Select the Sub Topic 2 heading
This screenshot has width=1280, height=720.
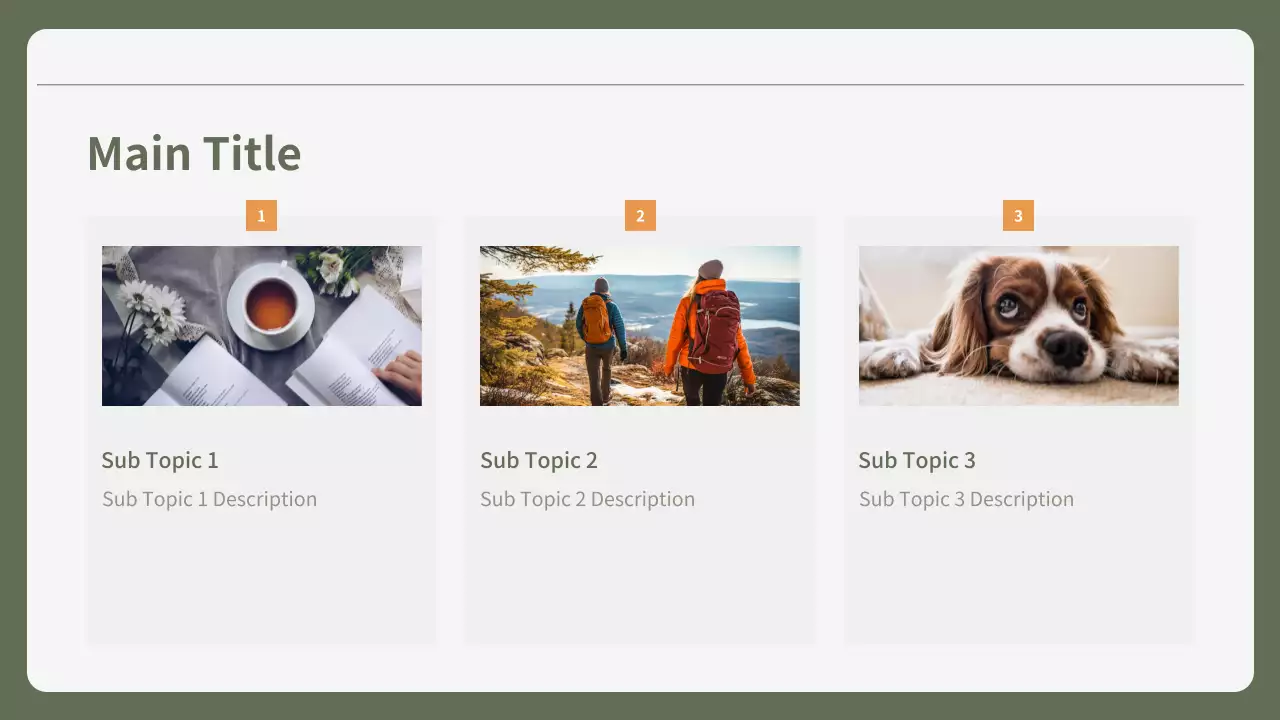click(539, 460)
